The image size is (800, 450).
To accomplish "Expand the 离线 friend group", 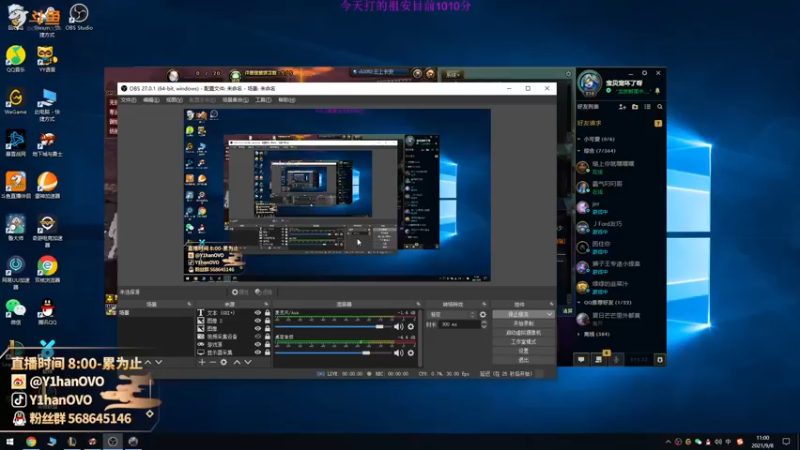I will click(x=579, y=334).
